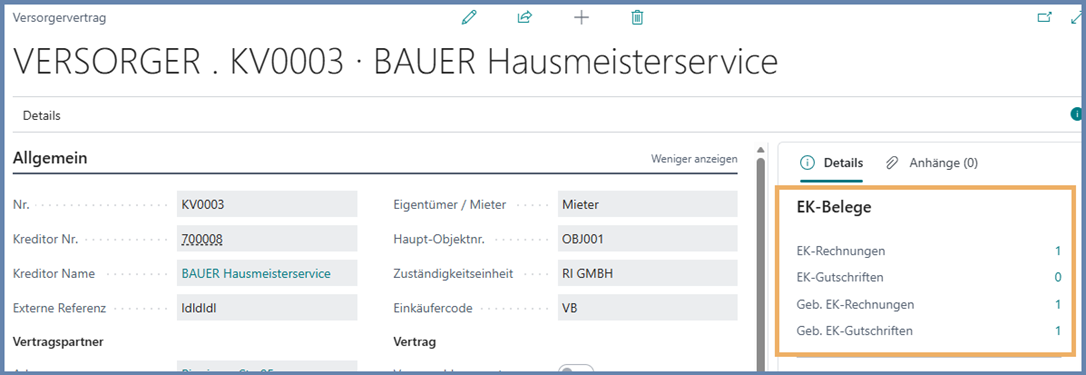The image size is (1086, 375).
Task: Click the Vertrag subheading
Action: [x=414, y=342]
